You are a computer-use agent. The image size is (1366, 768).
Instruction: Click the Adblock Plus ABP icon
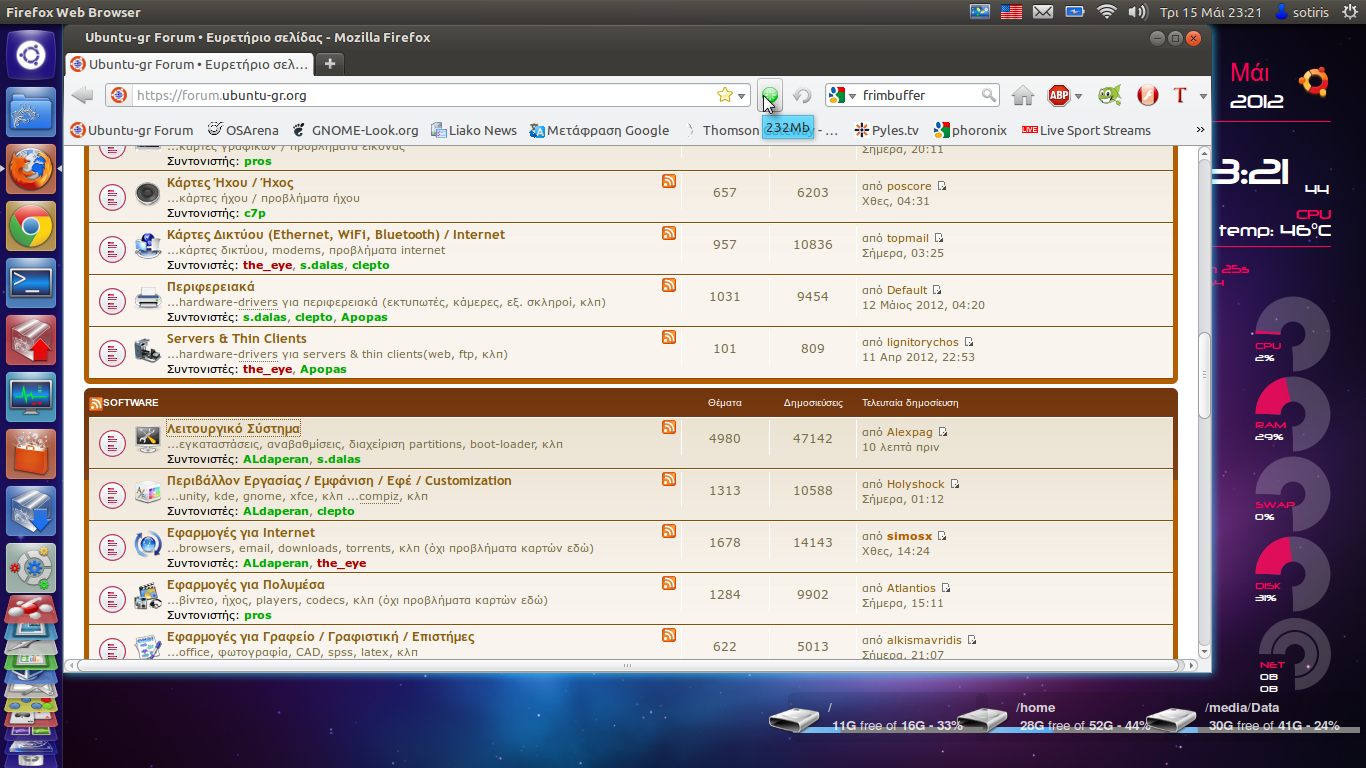pyautogui.click(x=1058, y=96)
